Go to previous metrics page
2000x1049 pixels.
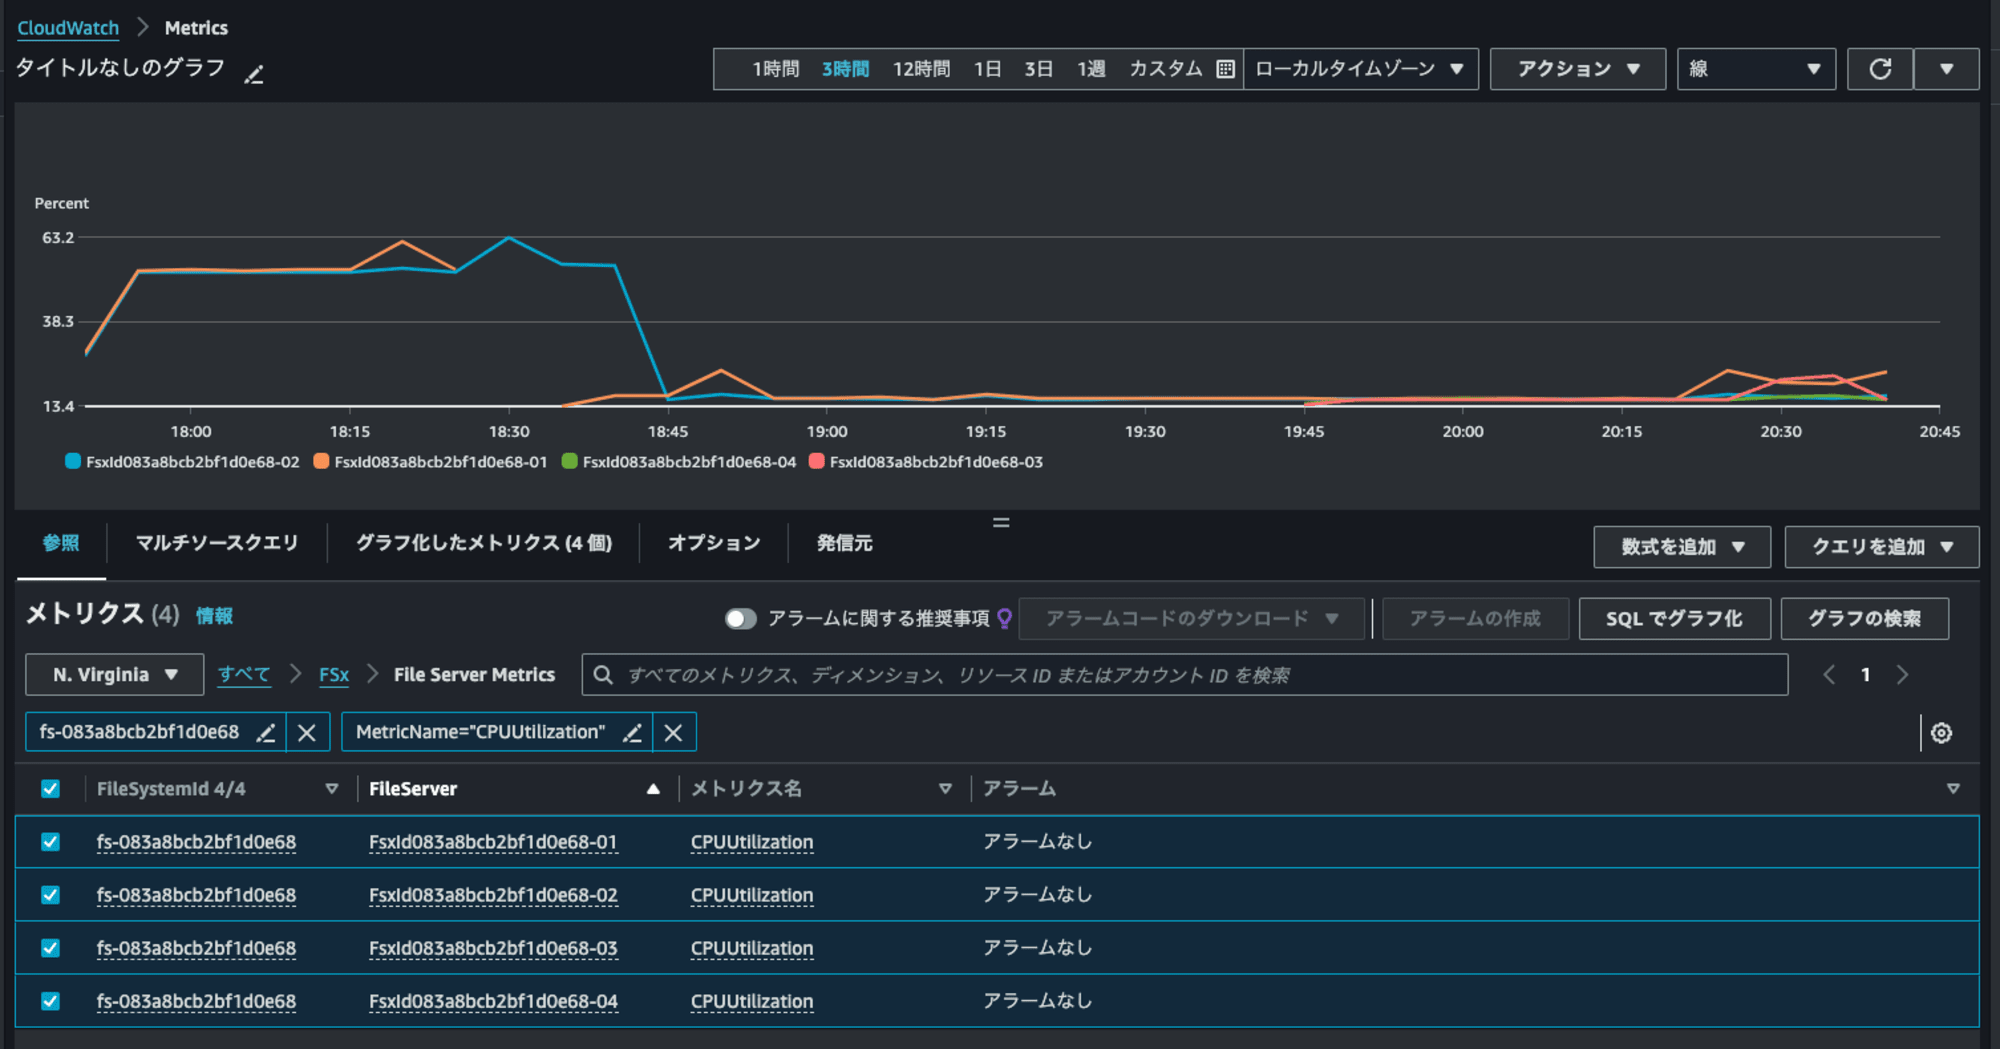[1829, 675]
